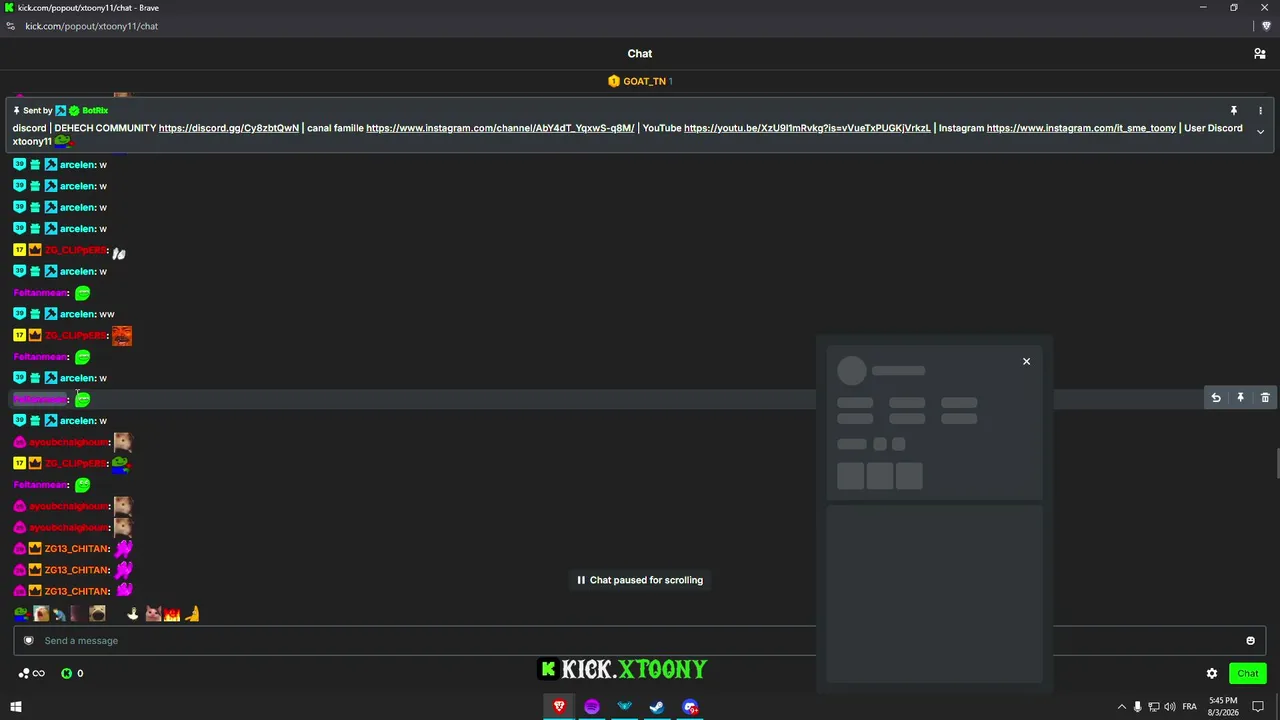Image resolution: width=1280 pixels, height=720 pixels.
Task: Click the Send a message input field
Action: [x=640, y=641]
